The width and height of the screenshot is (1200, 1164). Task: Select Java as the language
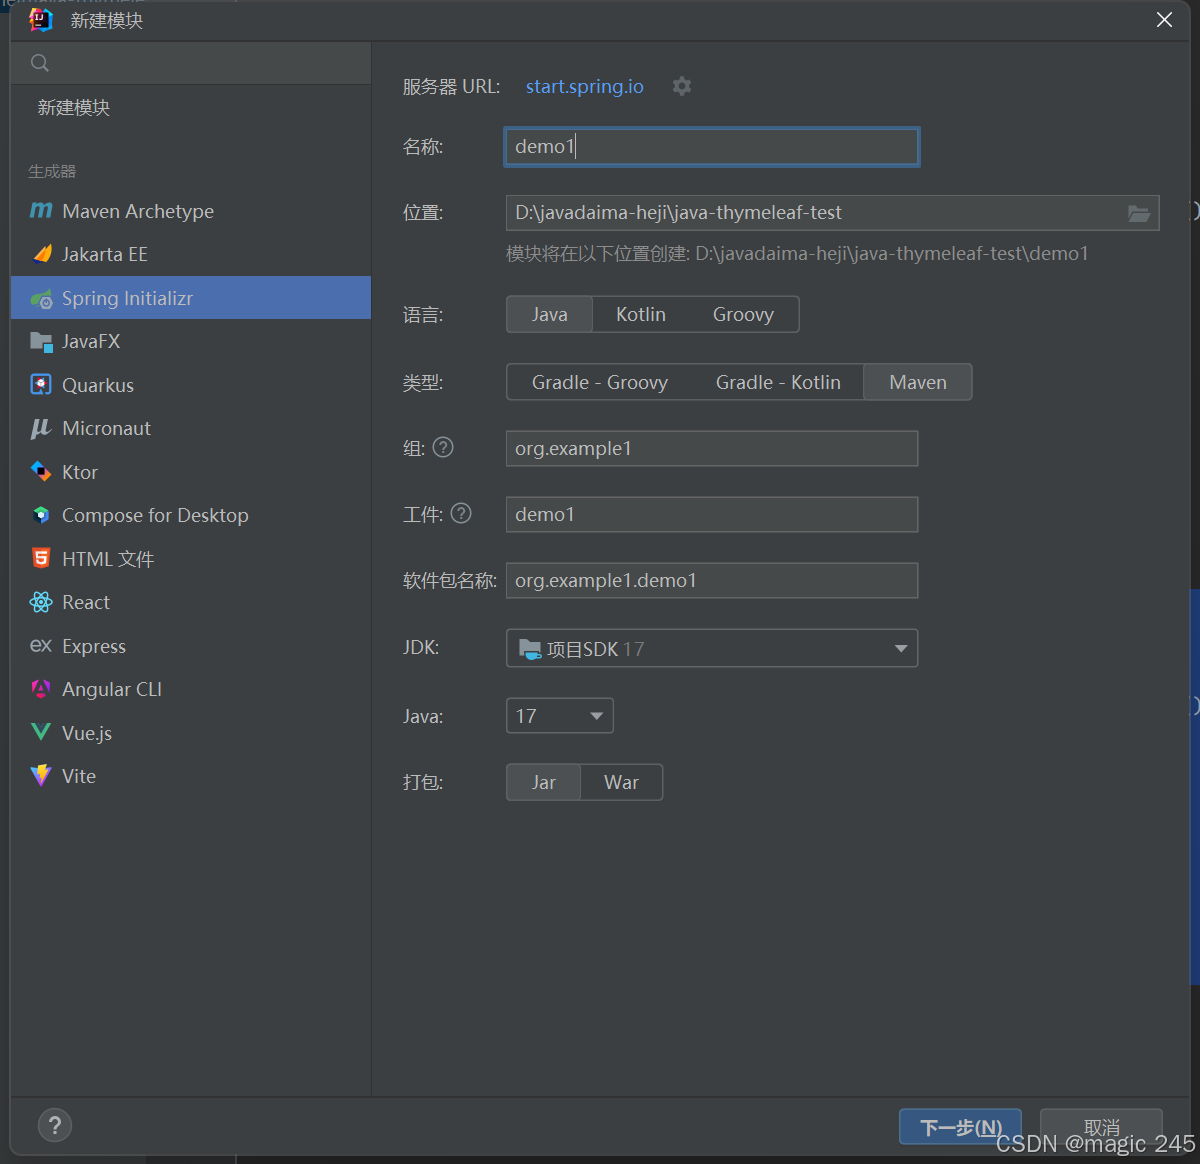[550, 314]
